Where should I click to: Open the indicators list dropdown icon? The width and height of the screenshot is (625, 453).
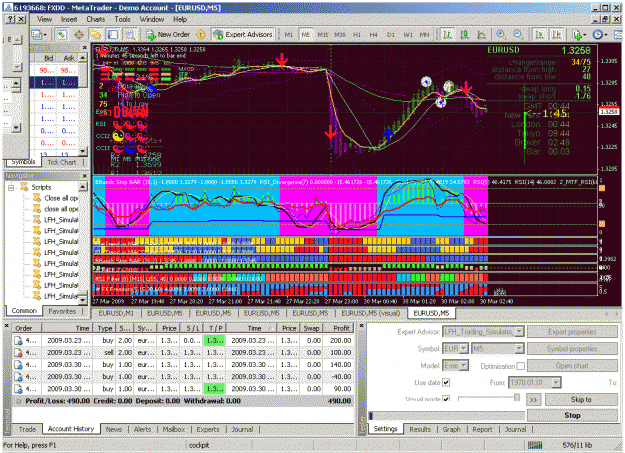[x=578, y=35]
